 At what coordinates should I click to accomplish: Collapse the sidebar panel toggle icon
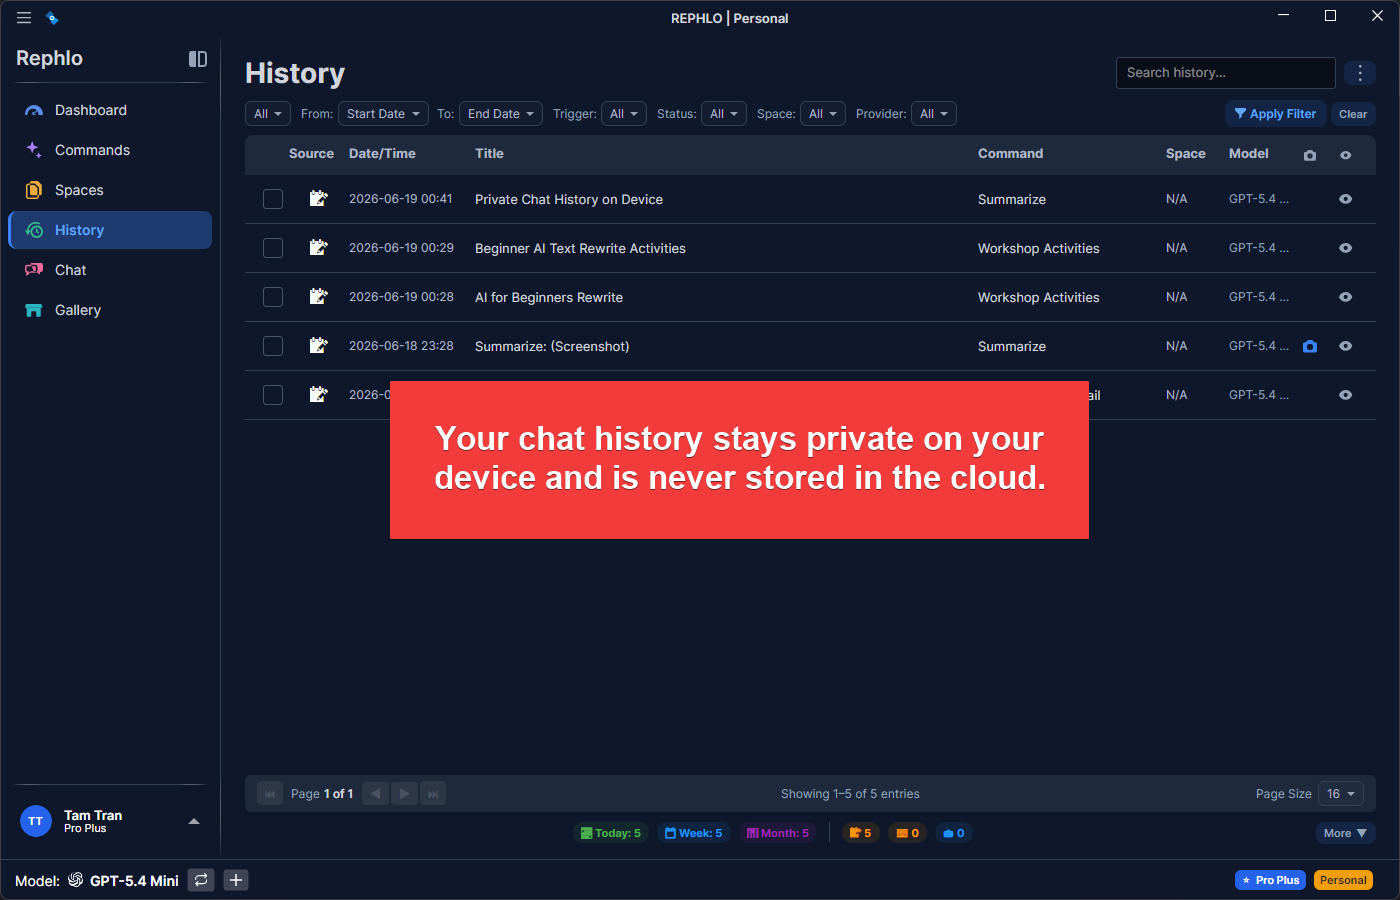[198, 59]
